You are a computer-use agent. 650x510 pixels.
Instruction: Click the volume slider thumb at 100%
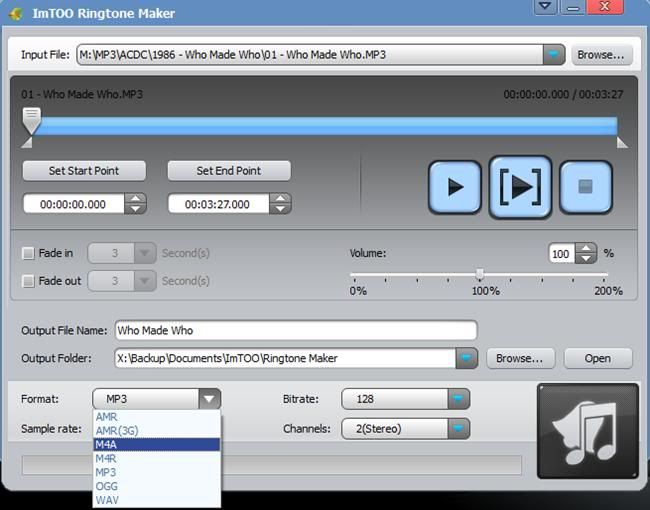(480, 274)
